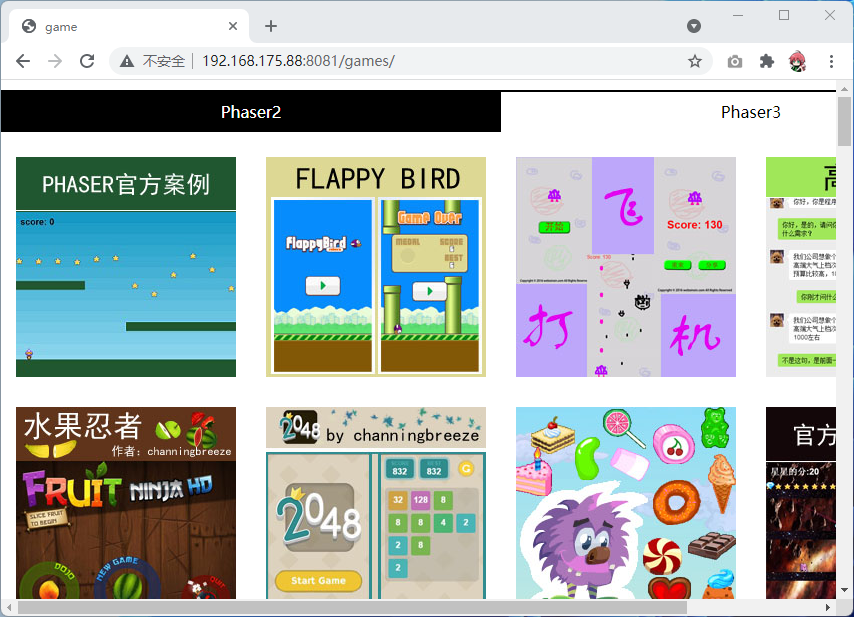Launch the 水果忍者 Fruit Ninja game
This screenshot has height=617, width=854.
point(126,503)
